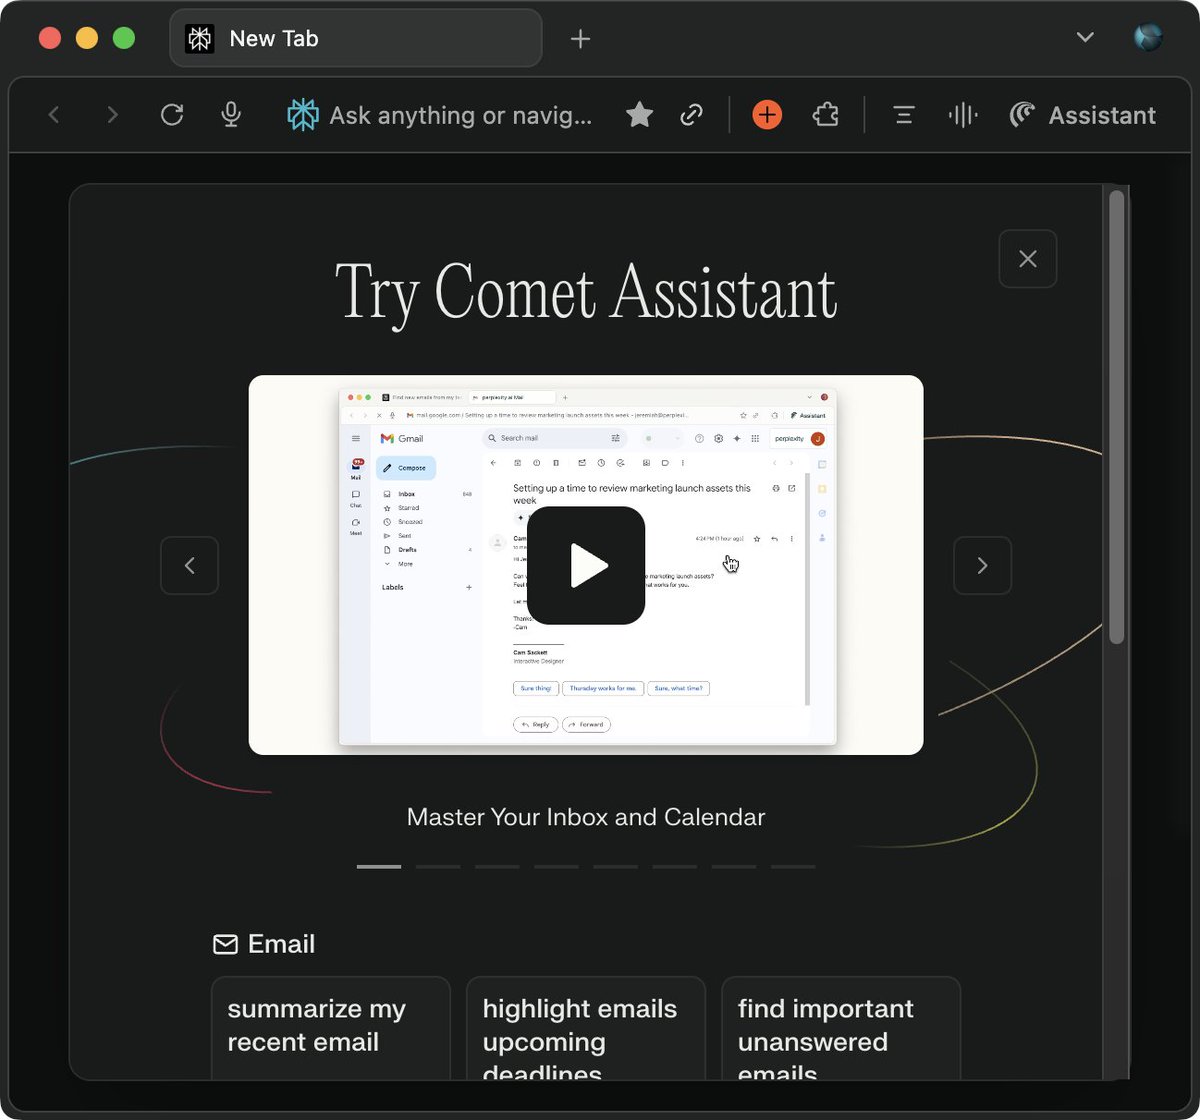Select the first carousel indicator dash
The width and height of the screenshot is (1200, 1120).
point(379,866)
